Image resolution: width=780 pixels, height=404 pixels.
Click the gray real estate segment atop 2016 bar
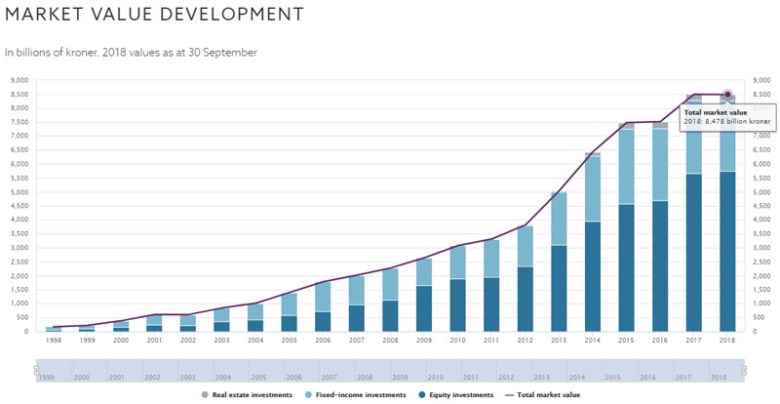click(x=660, y=125)
